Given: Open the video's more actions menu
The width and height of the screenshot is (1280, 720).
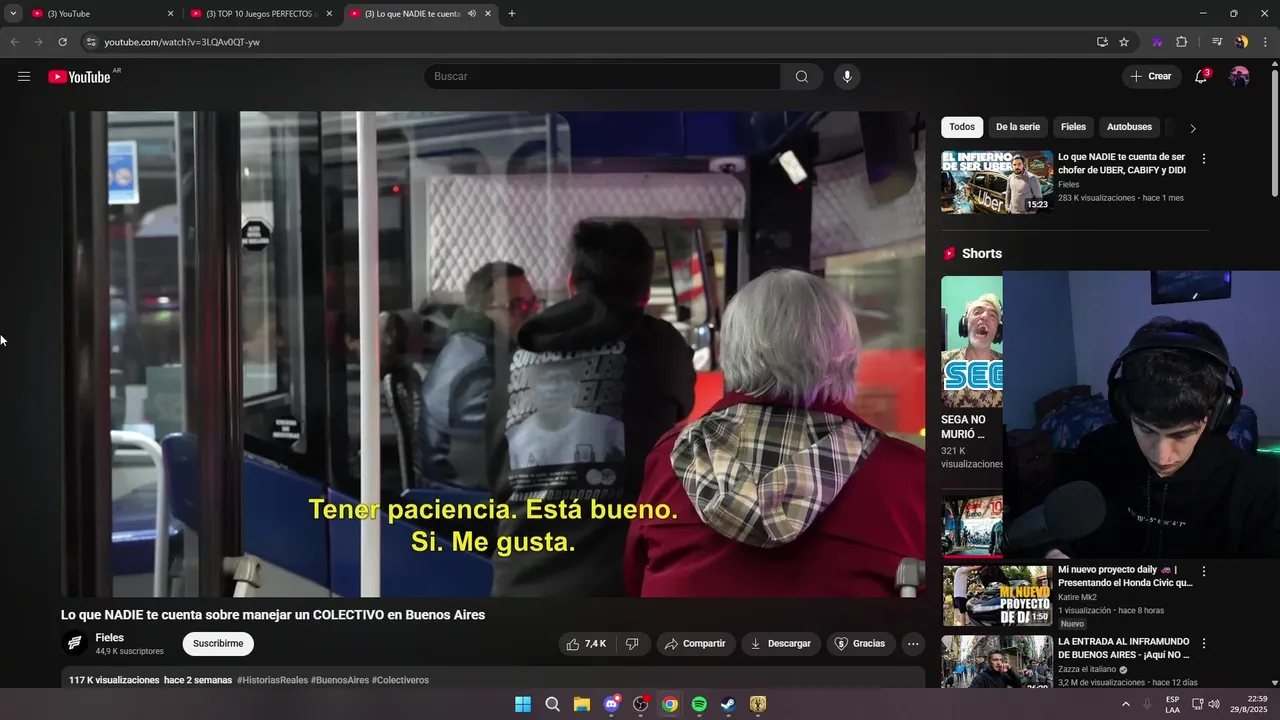Looking at the screenshot, I should 913,644.
